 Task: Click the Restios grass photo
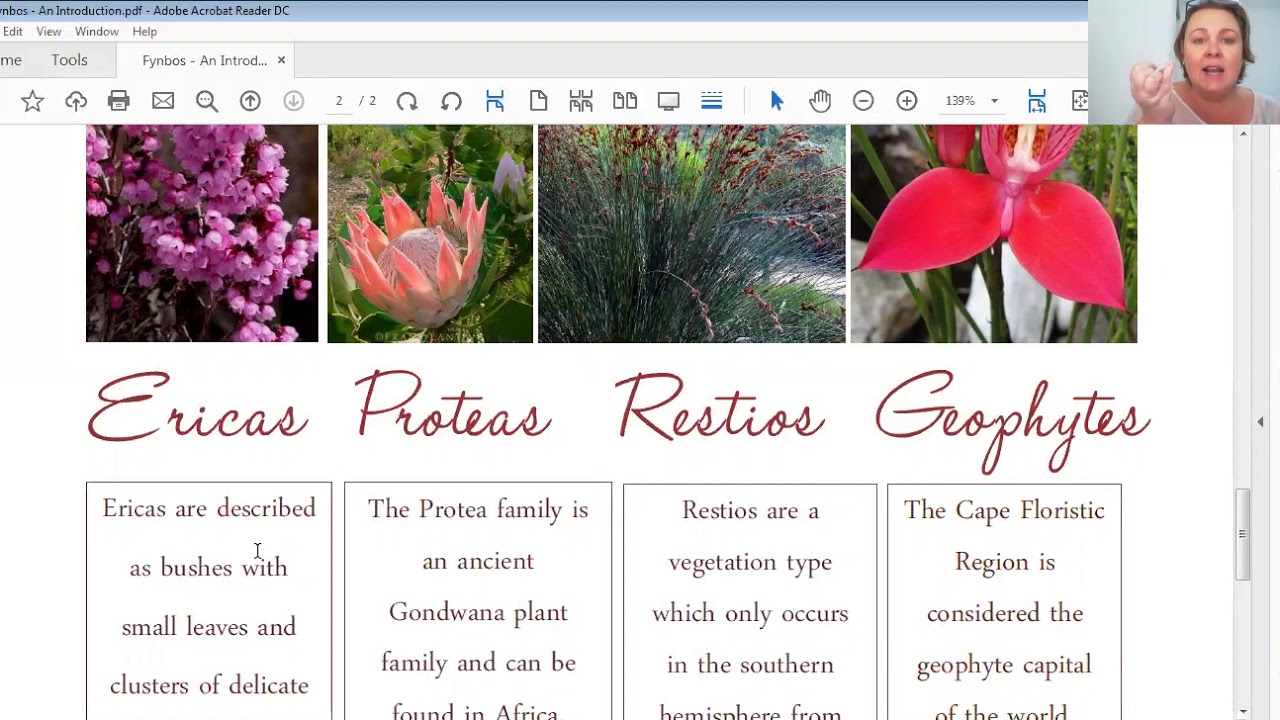[692, 233]
